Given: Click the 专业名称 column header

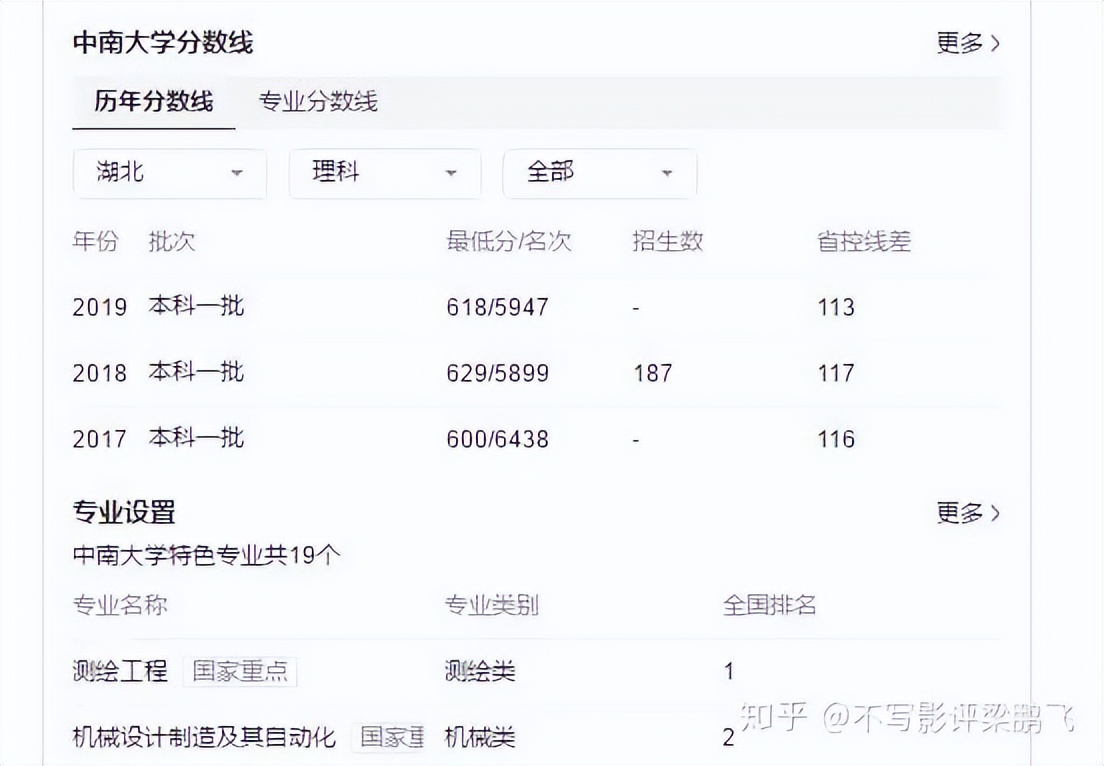Looking at the screenshot, I should [120, 605].
